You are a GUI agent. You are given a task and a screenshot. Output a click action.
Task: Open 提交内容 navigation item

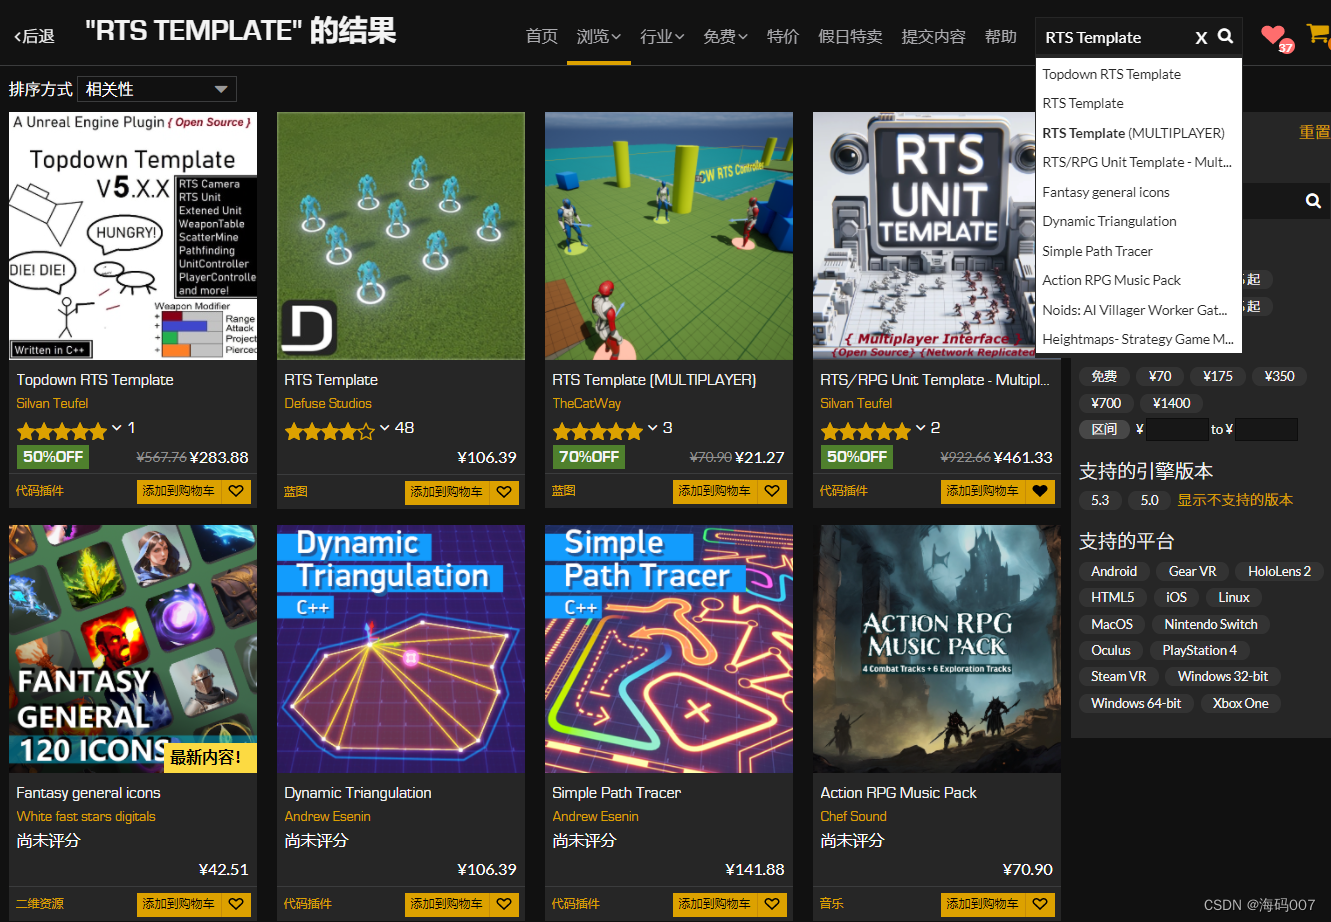point(933,36)
